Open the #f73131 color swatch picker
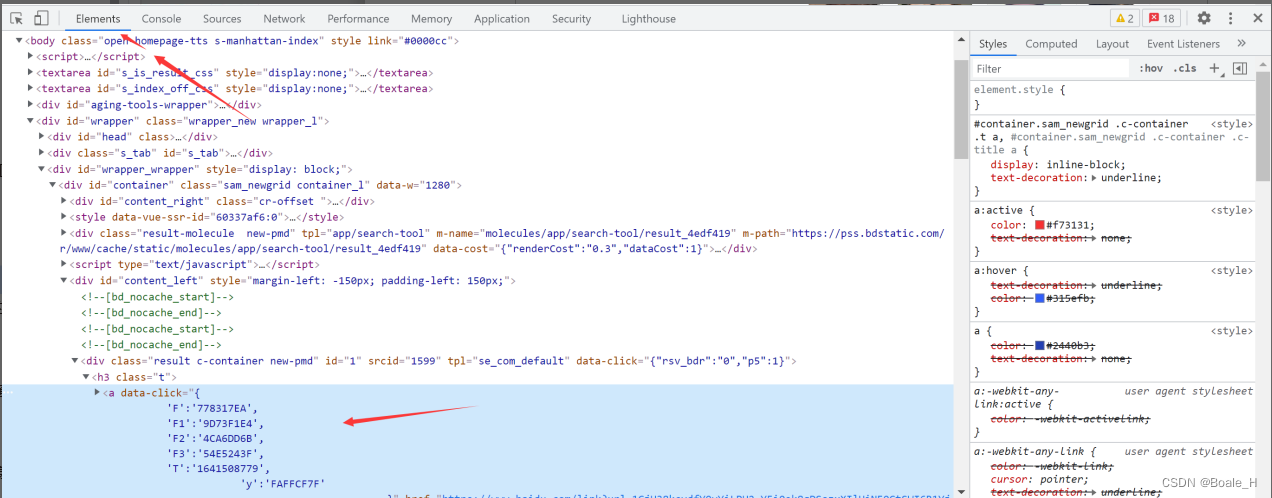The width and height of the screenshot is (1272, 498). (x=1040, y=225)
